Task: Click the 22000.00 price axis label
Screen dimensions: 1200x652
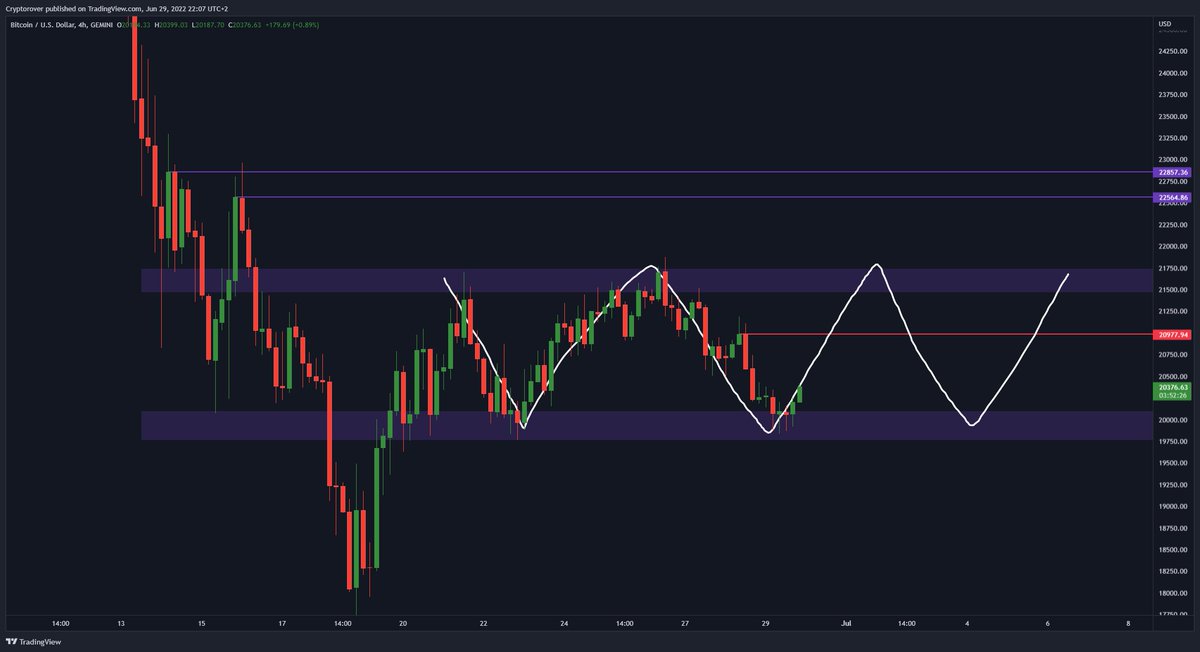Action: click(1172, 246)
